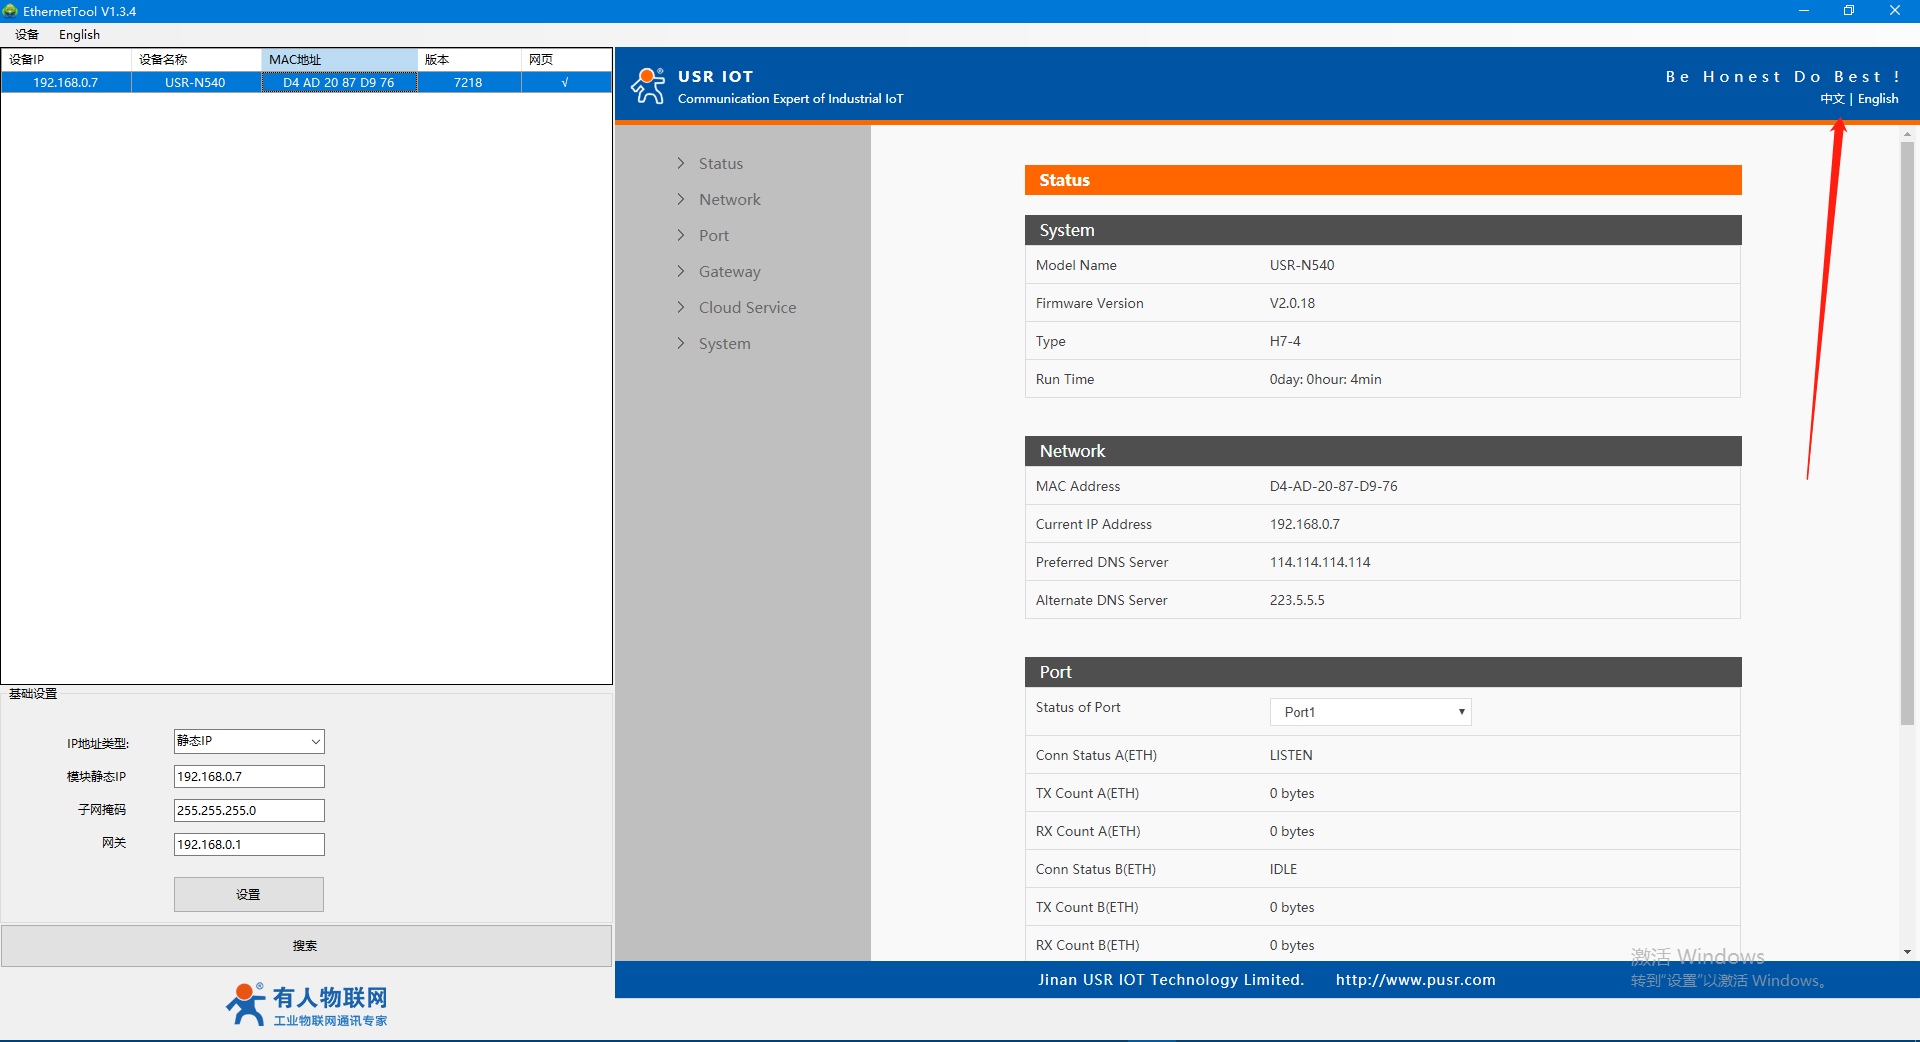Click the 模块静态IP input field
This screenshot has height=1042, width=1920.
pos(249,777)
